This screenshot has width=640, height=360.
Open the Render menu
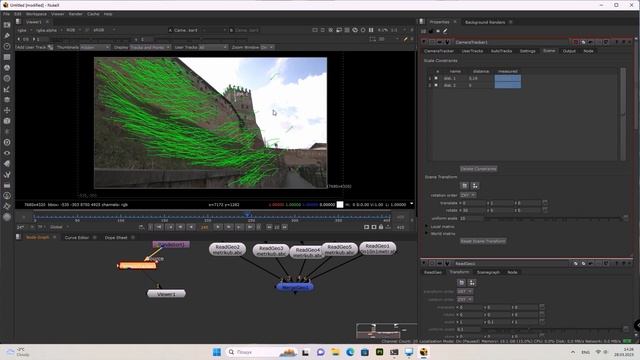pos(76,14)
